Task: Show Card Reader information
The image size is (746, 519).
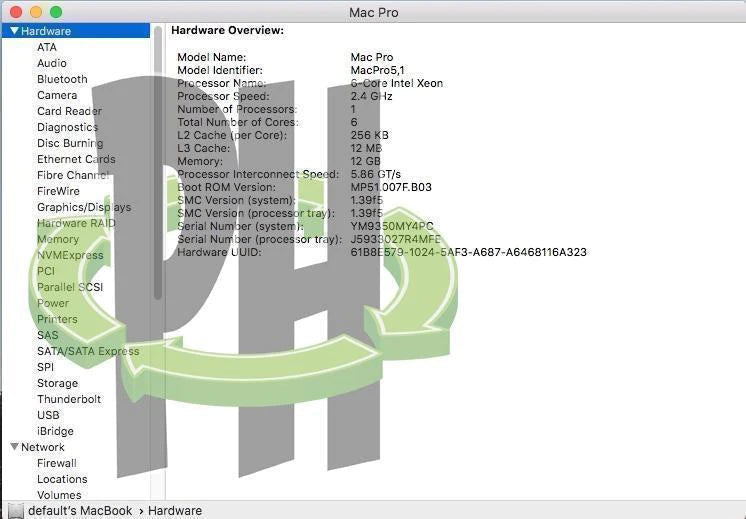Action: click(x=69, y=111)
